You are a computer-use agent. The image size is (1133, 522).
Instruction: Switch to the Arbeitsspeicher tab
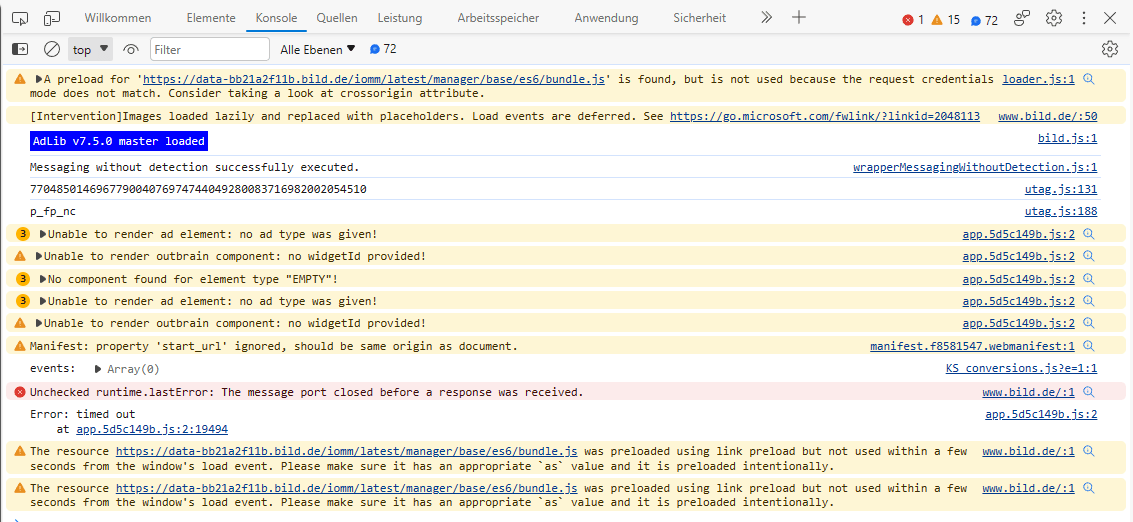point(498,18)
